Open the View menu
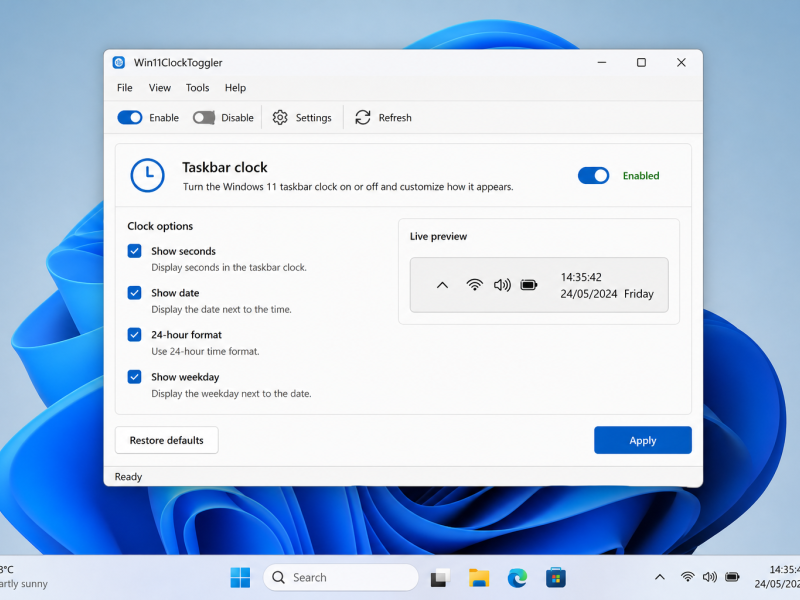Viewport: 800px width, 600px height. [160, 88]
